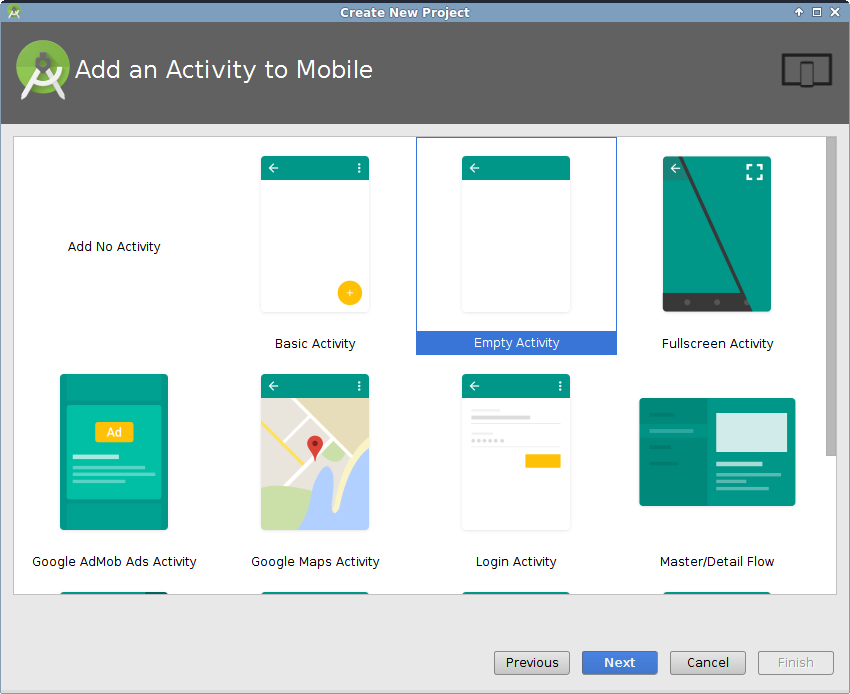Proceed with the Next button

coord(620,663)
